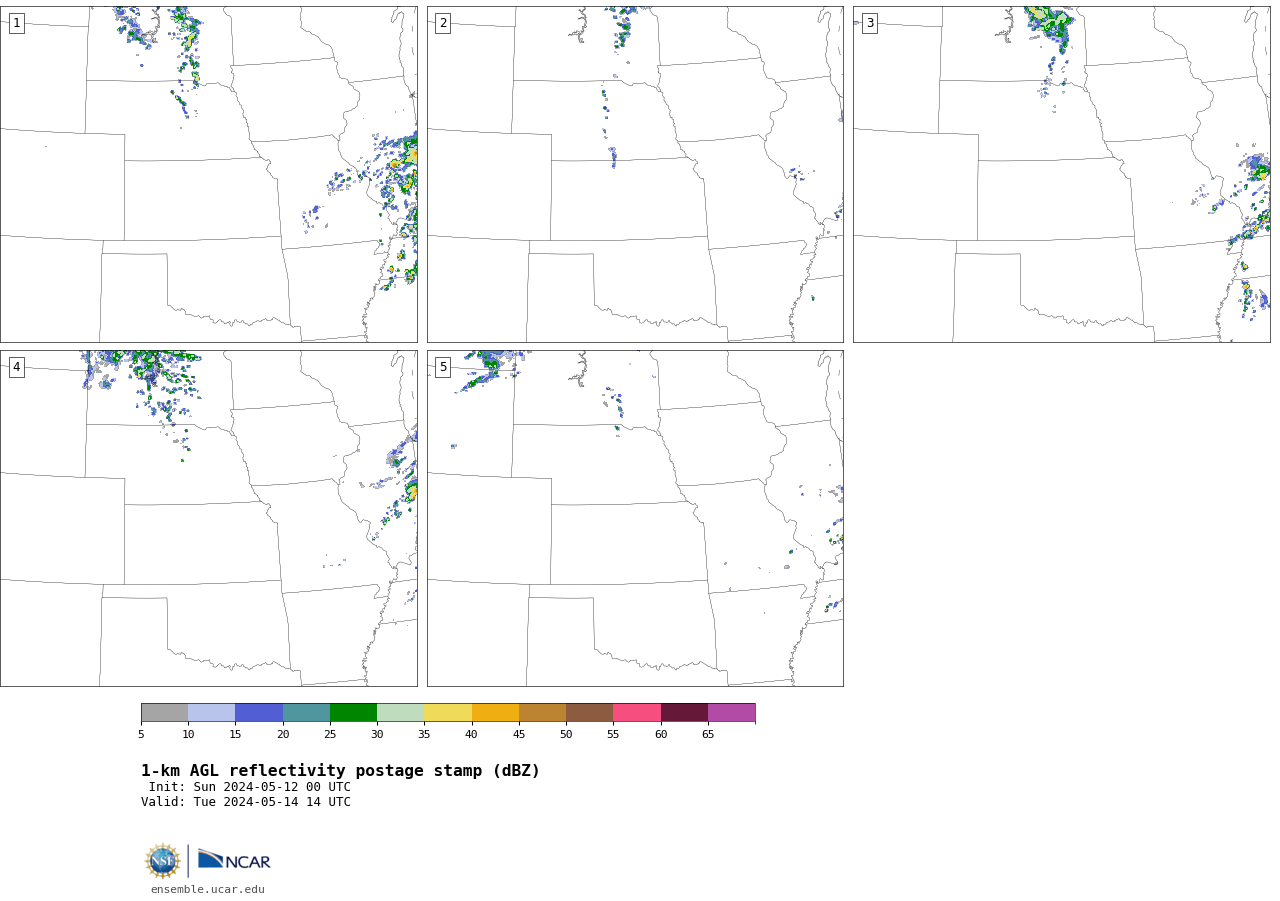Click the maroon 60-65 dBZ swatch
This screenshot has height=901, width=1280.
[x=684, y=712]
